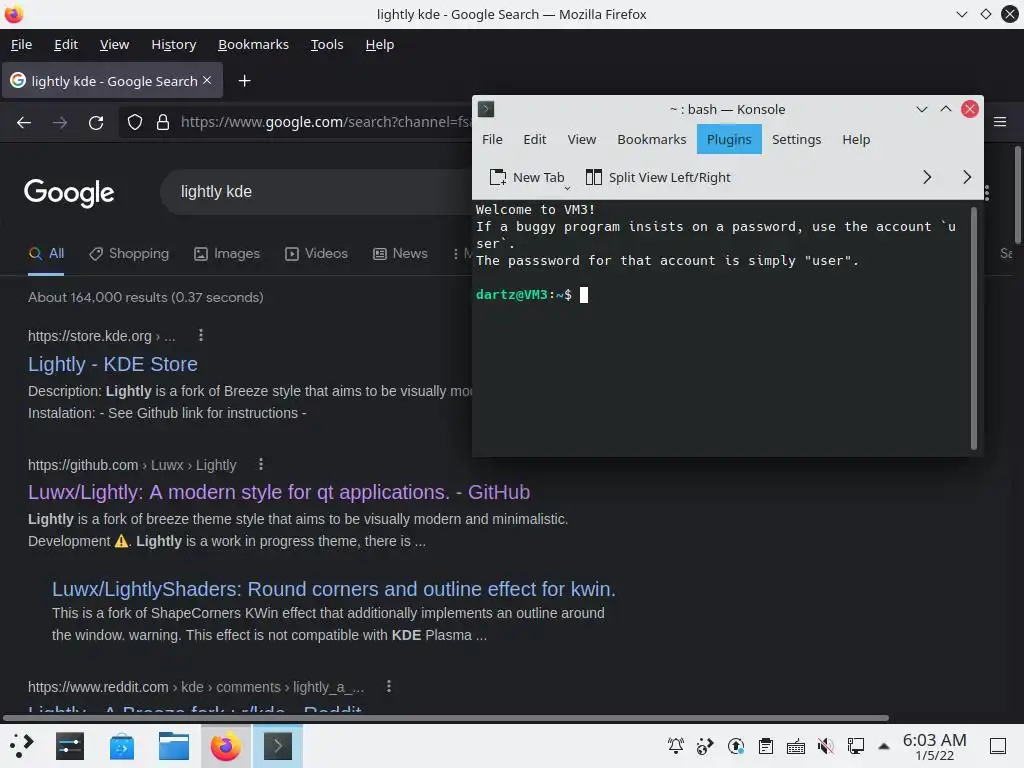Viewport: 1024px width, 768px height.
Task: Open clipboard tray icon
Action: [765, 746]
